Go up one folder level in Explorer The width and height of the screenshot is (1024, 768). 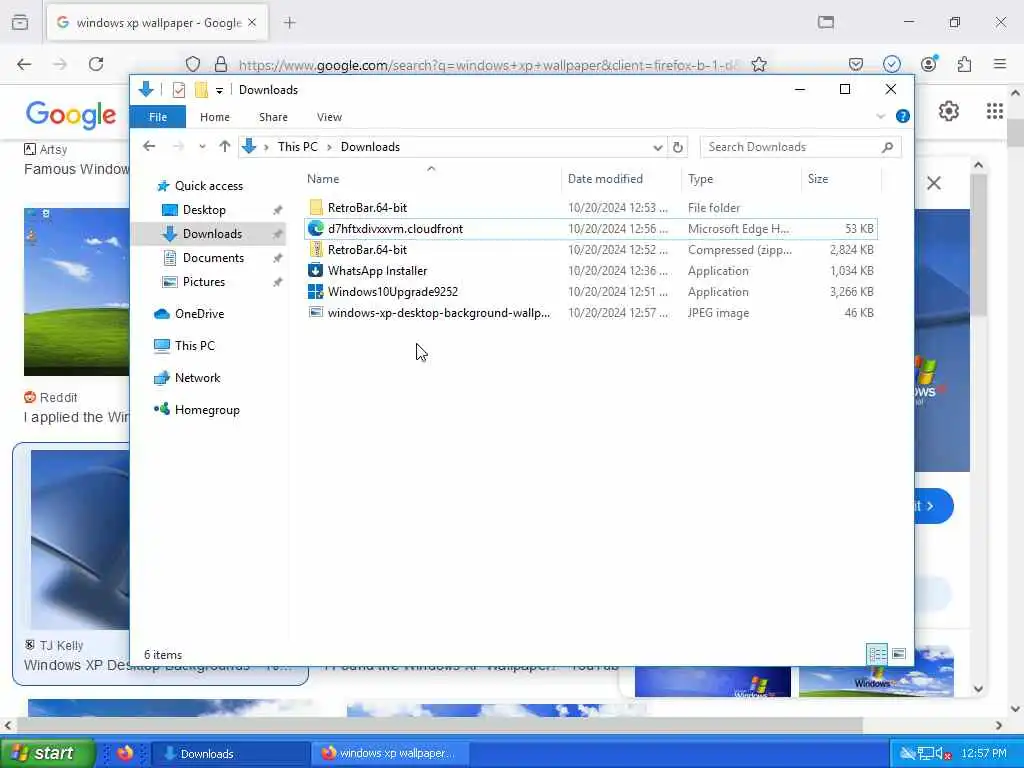tap(225, 146)
